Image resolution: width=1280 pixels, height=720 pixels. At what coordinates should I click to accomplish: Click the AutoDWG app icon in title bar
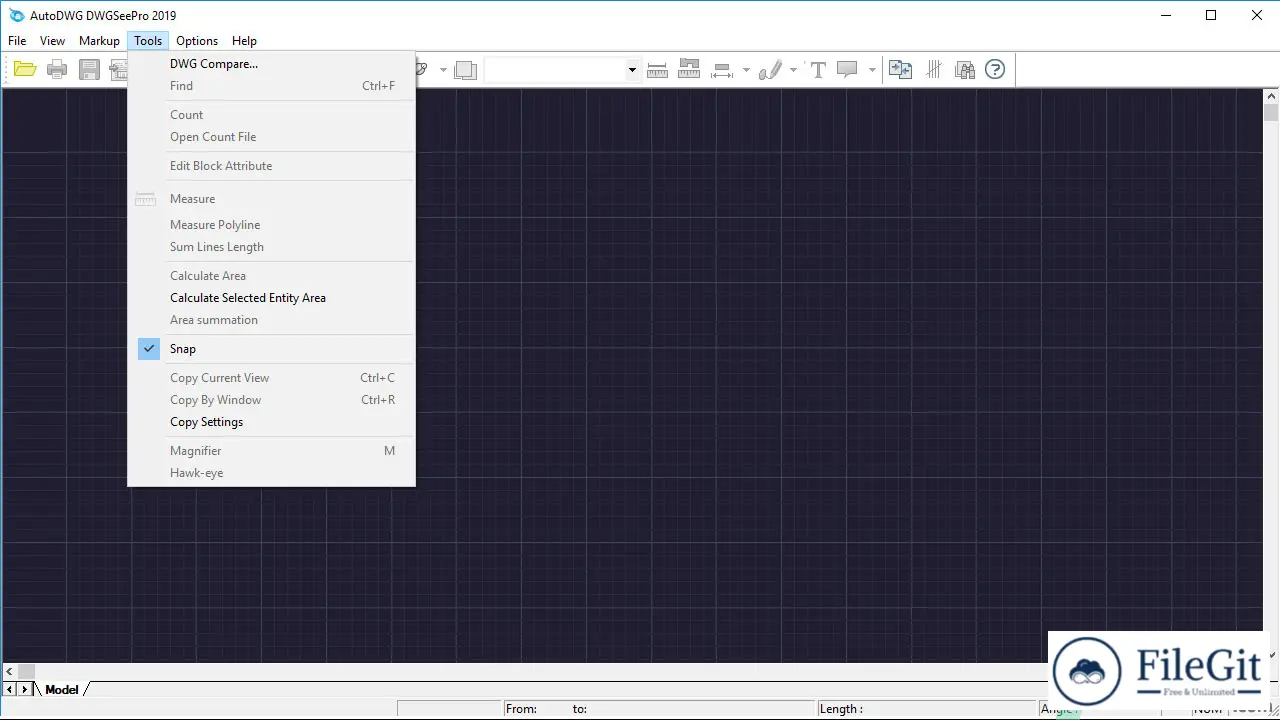coord(16,15)
